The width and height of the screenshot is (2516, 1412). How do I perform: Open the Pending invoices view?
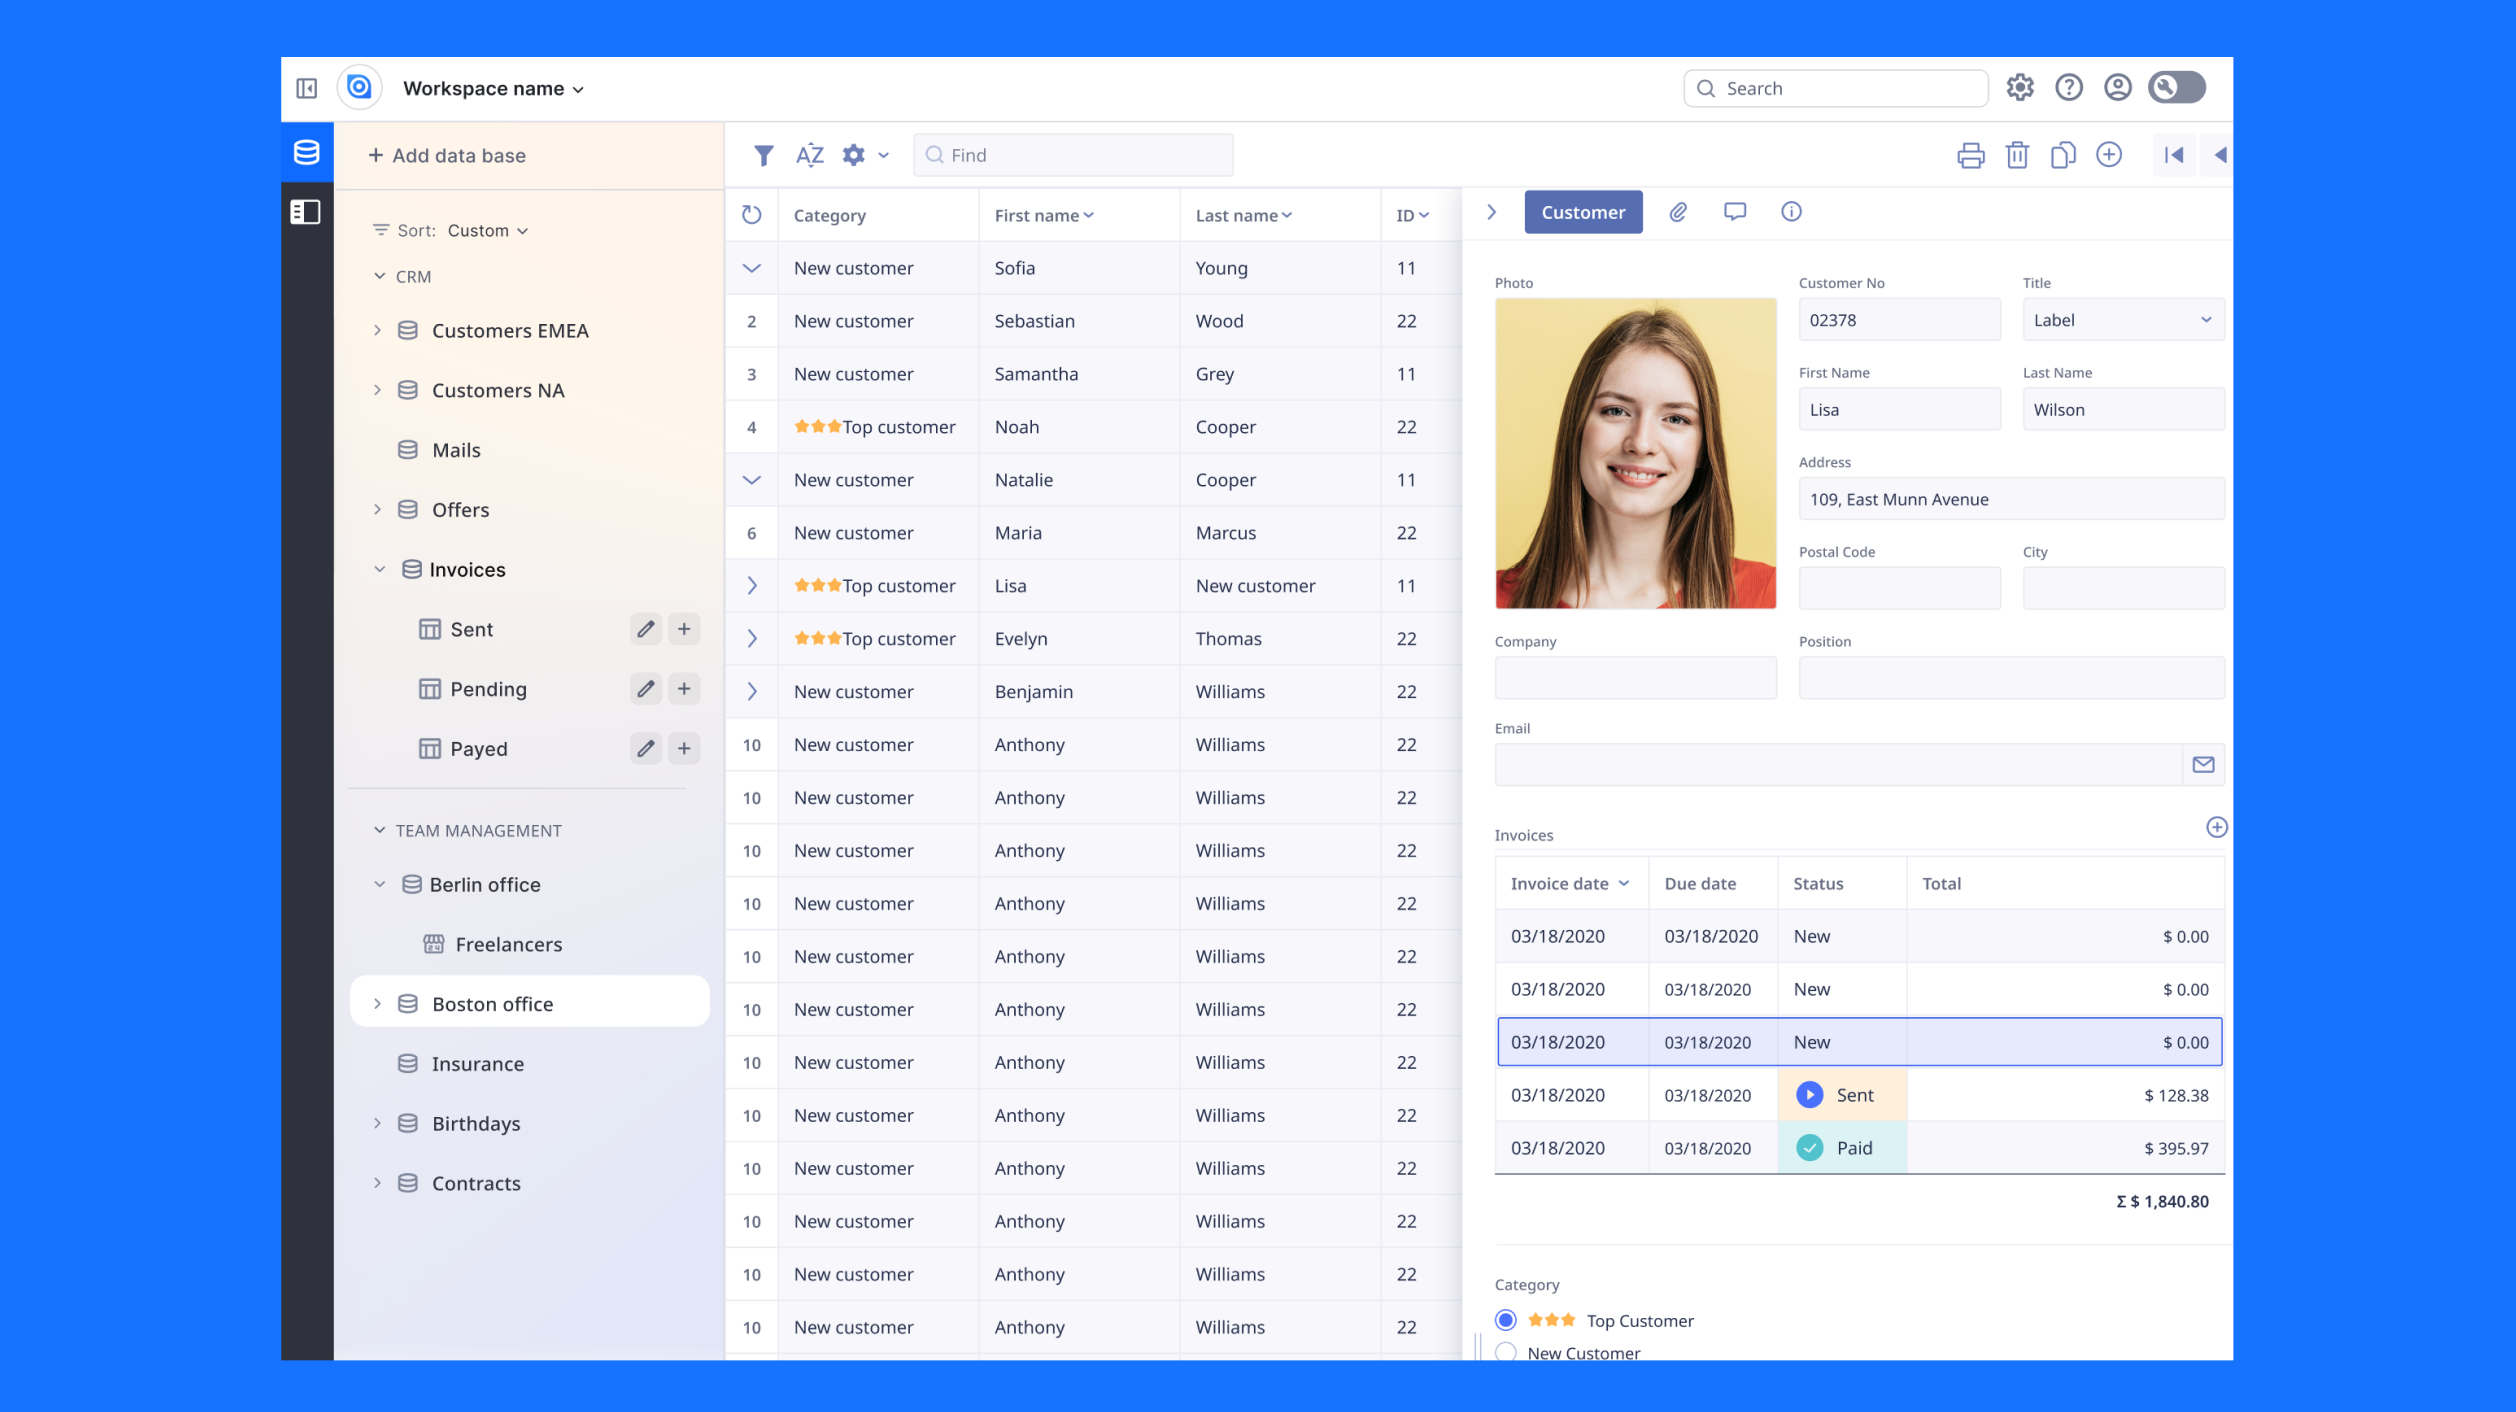coord(488,689)
